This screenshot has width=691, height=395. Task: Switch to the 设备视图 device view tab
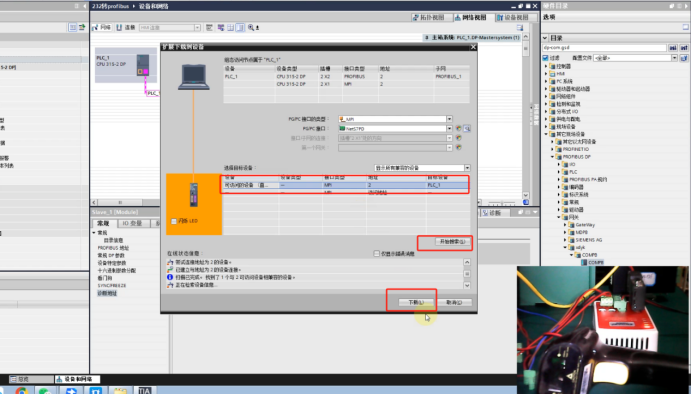tap(513, 18)
